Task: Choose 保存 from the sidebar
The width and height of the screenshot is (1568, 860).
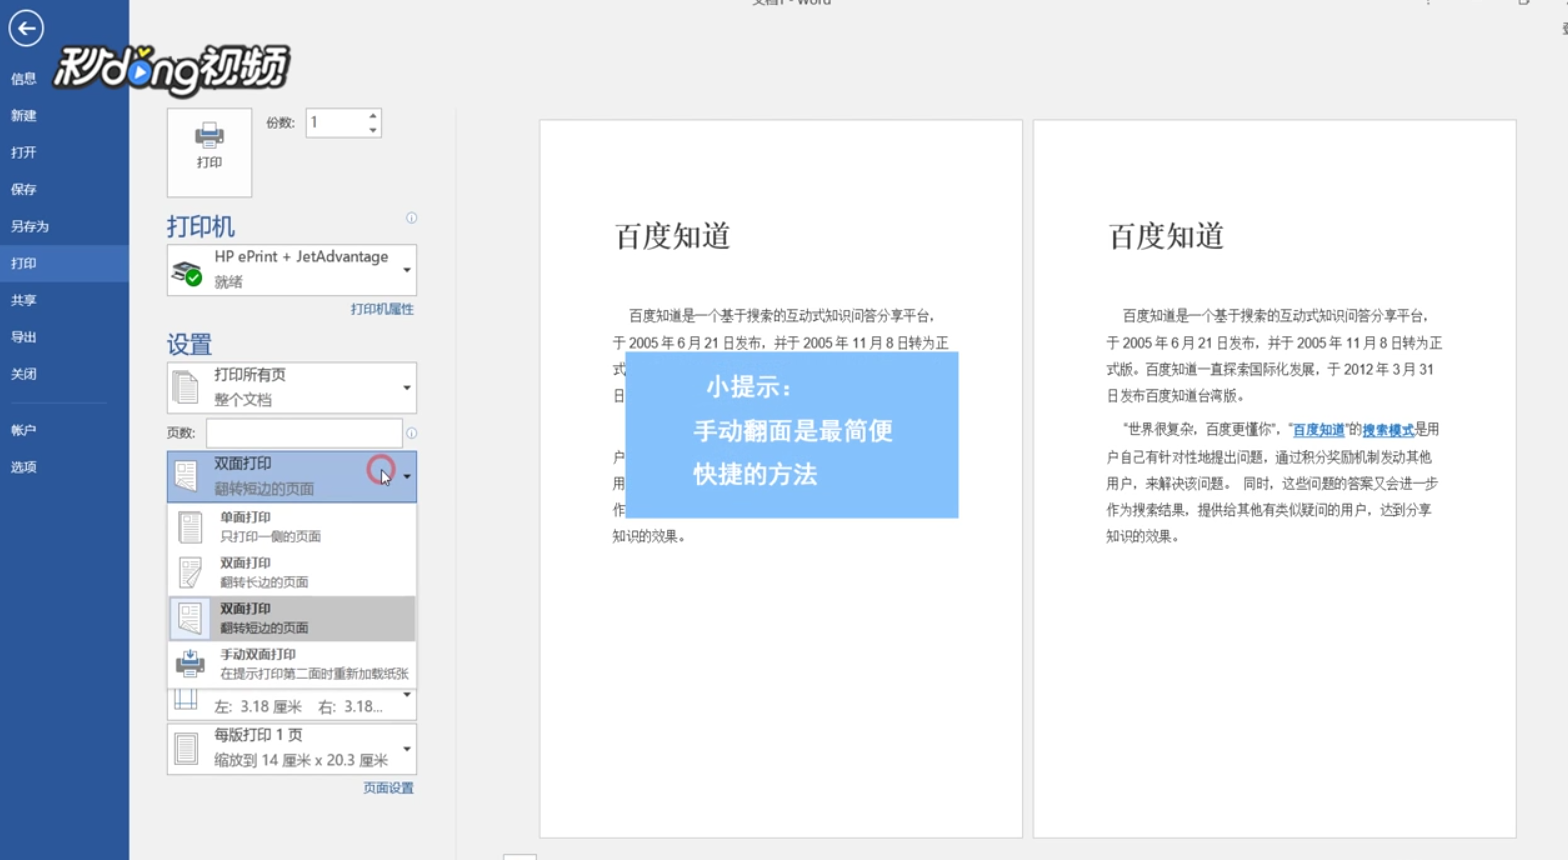Action: [x=24, y=189]
